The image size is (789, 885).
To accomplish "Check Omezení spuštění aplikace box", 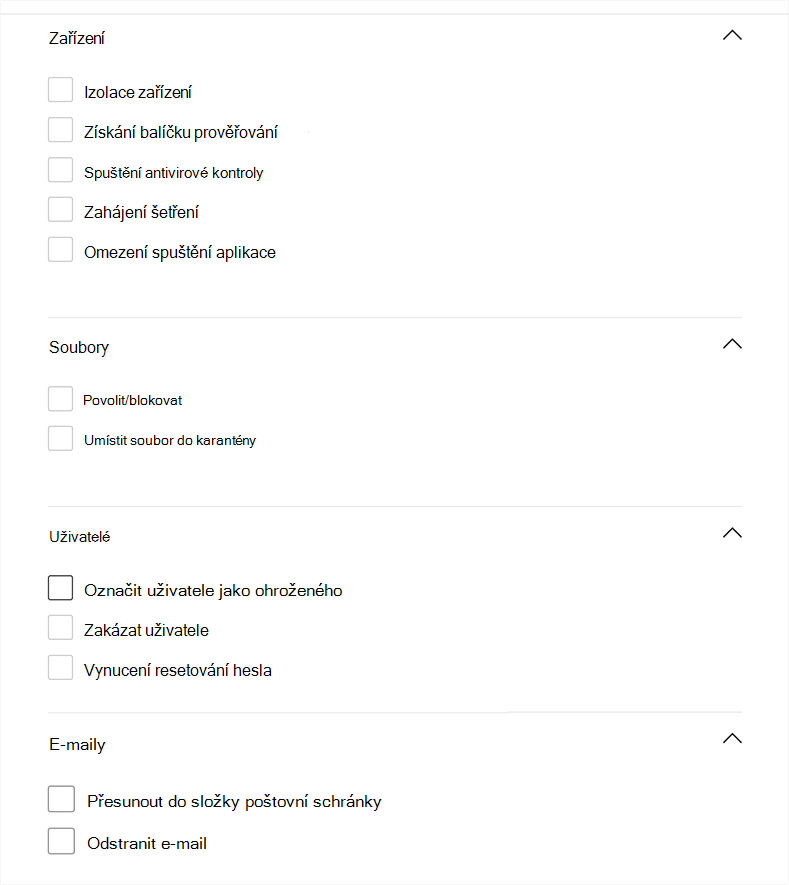I will click(x=61, y=250).
